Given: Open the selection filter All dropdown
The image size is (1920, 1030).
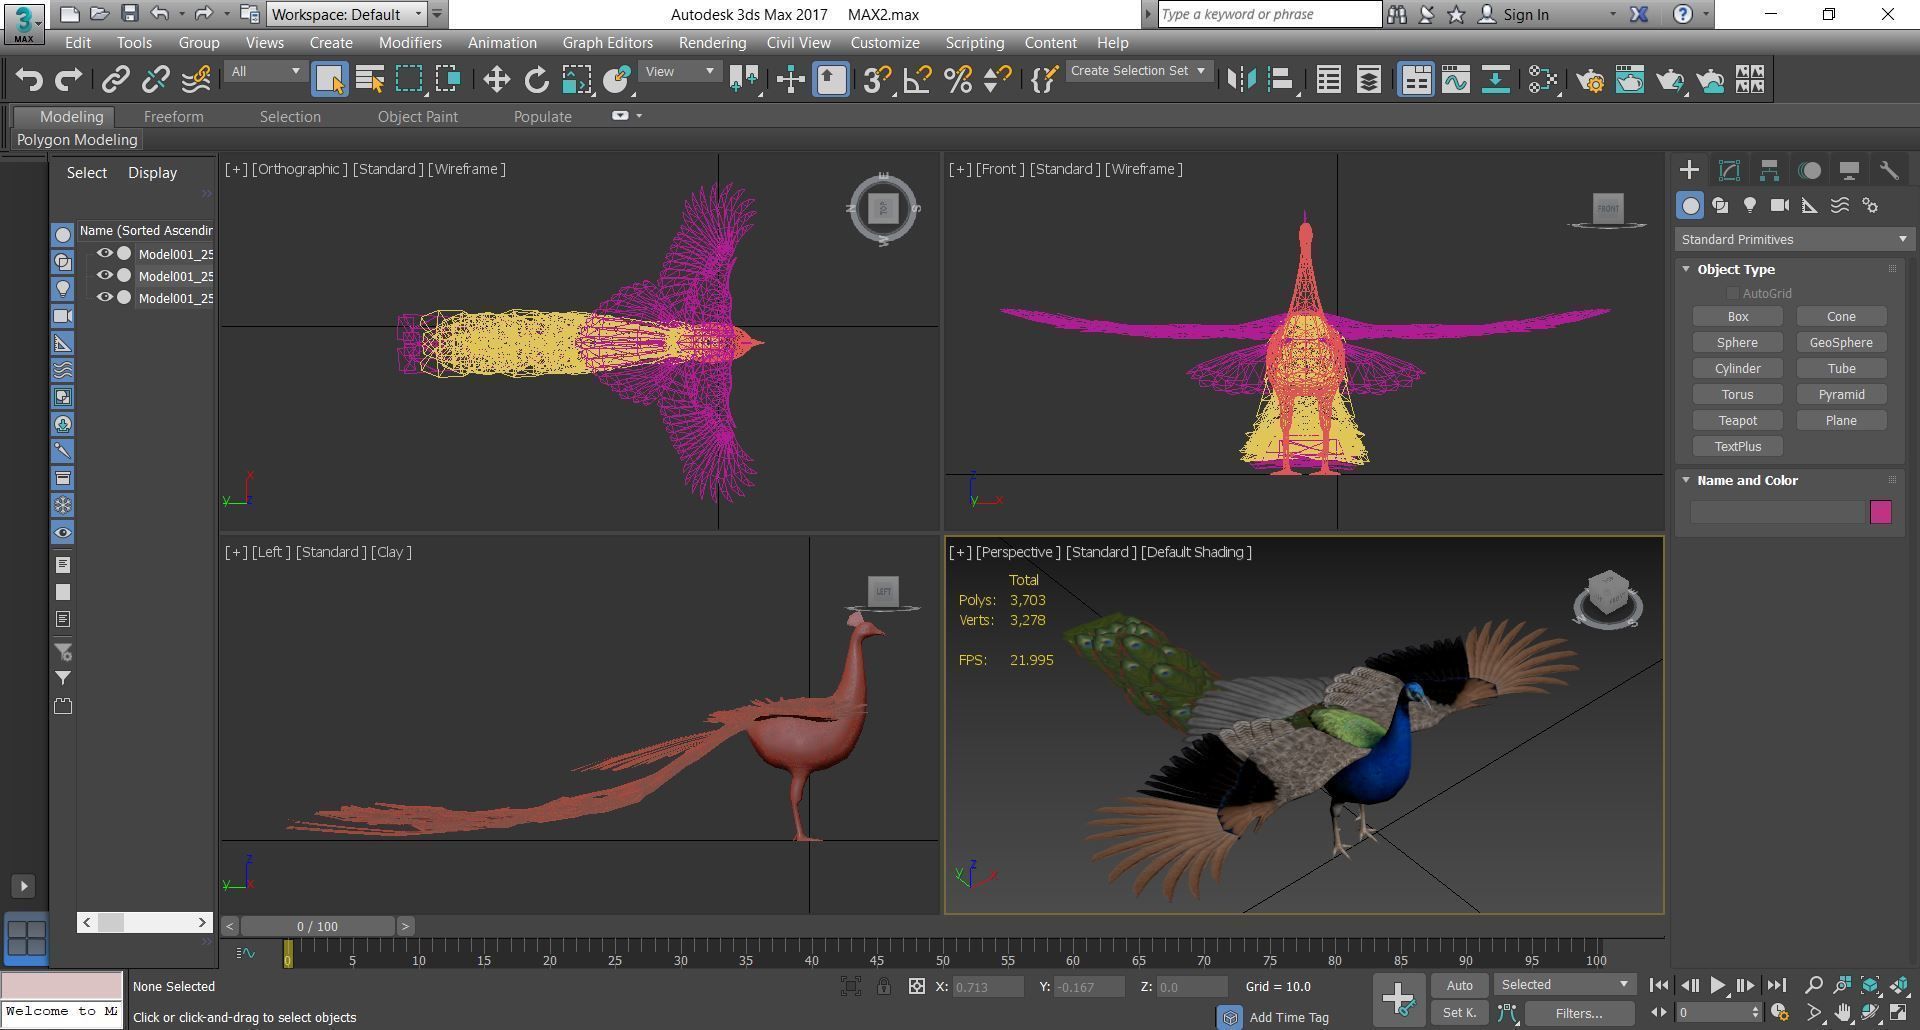Looking at the screenshot, I should point(264,71).
